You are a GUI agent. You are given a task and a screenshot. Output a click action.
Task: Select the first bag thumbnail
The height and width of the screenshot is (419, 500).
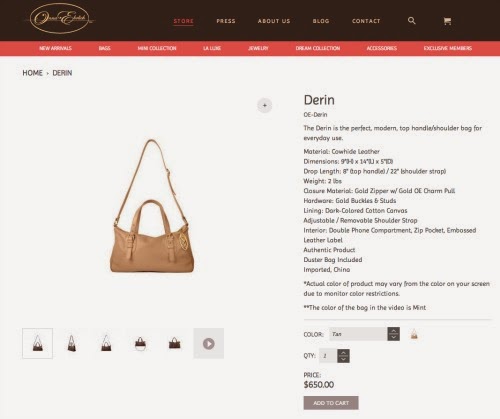37,343
